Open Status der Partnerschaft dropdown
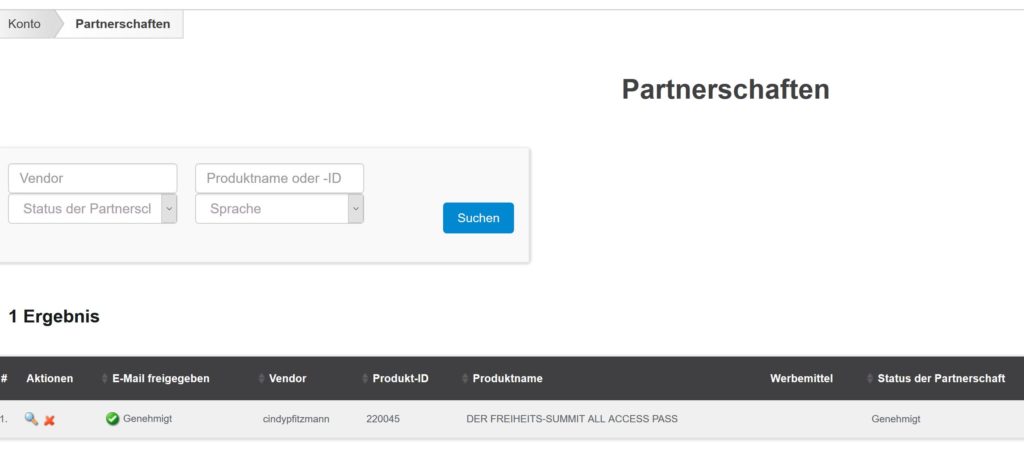1024x458 pixels. pyautogui.click(x=93, y=209)
